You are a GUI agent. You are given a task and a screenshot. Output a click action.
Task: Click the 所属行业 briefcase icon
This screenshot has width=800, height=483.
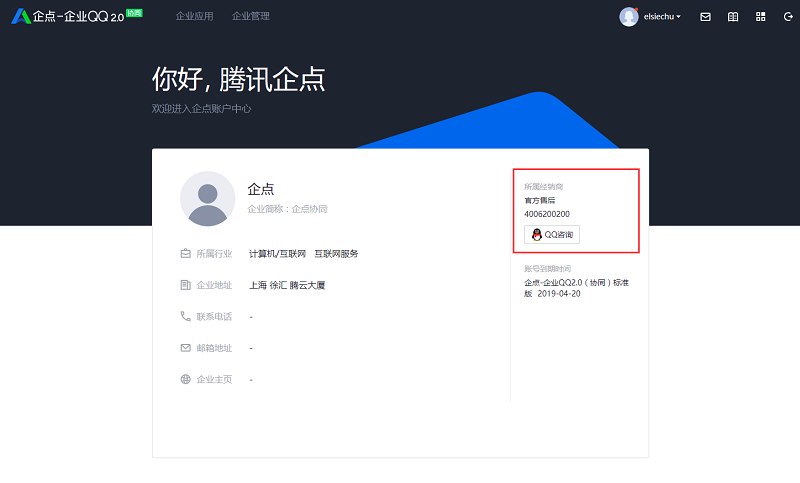tap(185, 254)
